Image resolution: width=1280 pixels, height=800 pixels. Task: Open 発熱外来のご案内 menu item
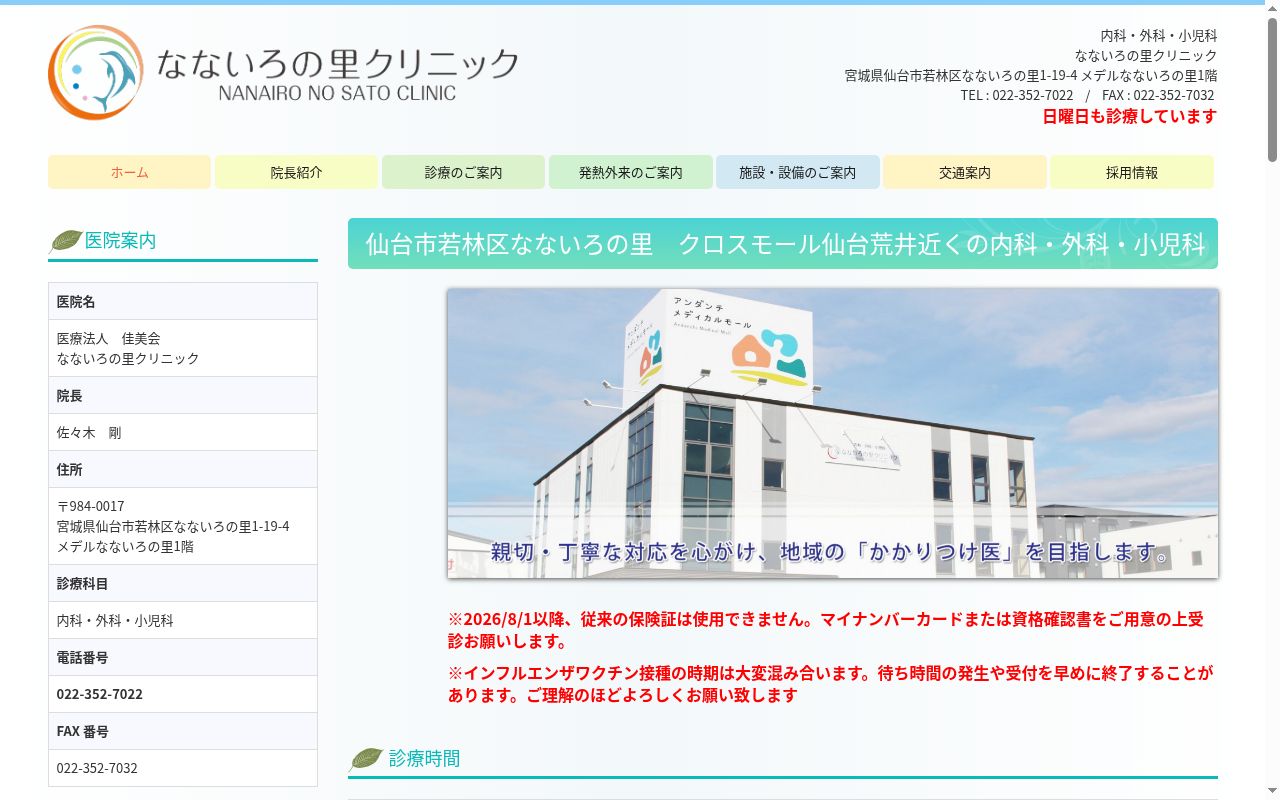(x=630, y=172)
